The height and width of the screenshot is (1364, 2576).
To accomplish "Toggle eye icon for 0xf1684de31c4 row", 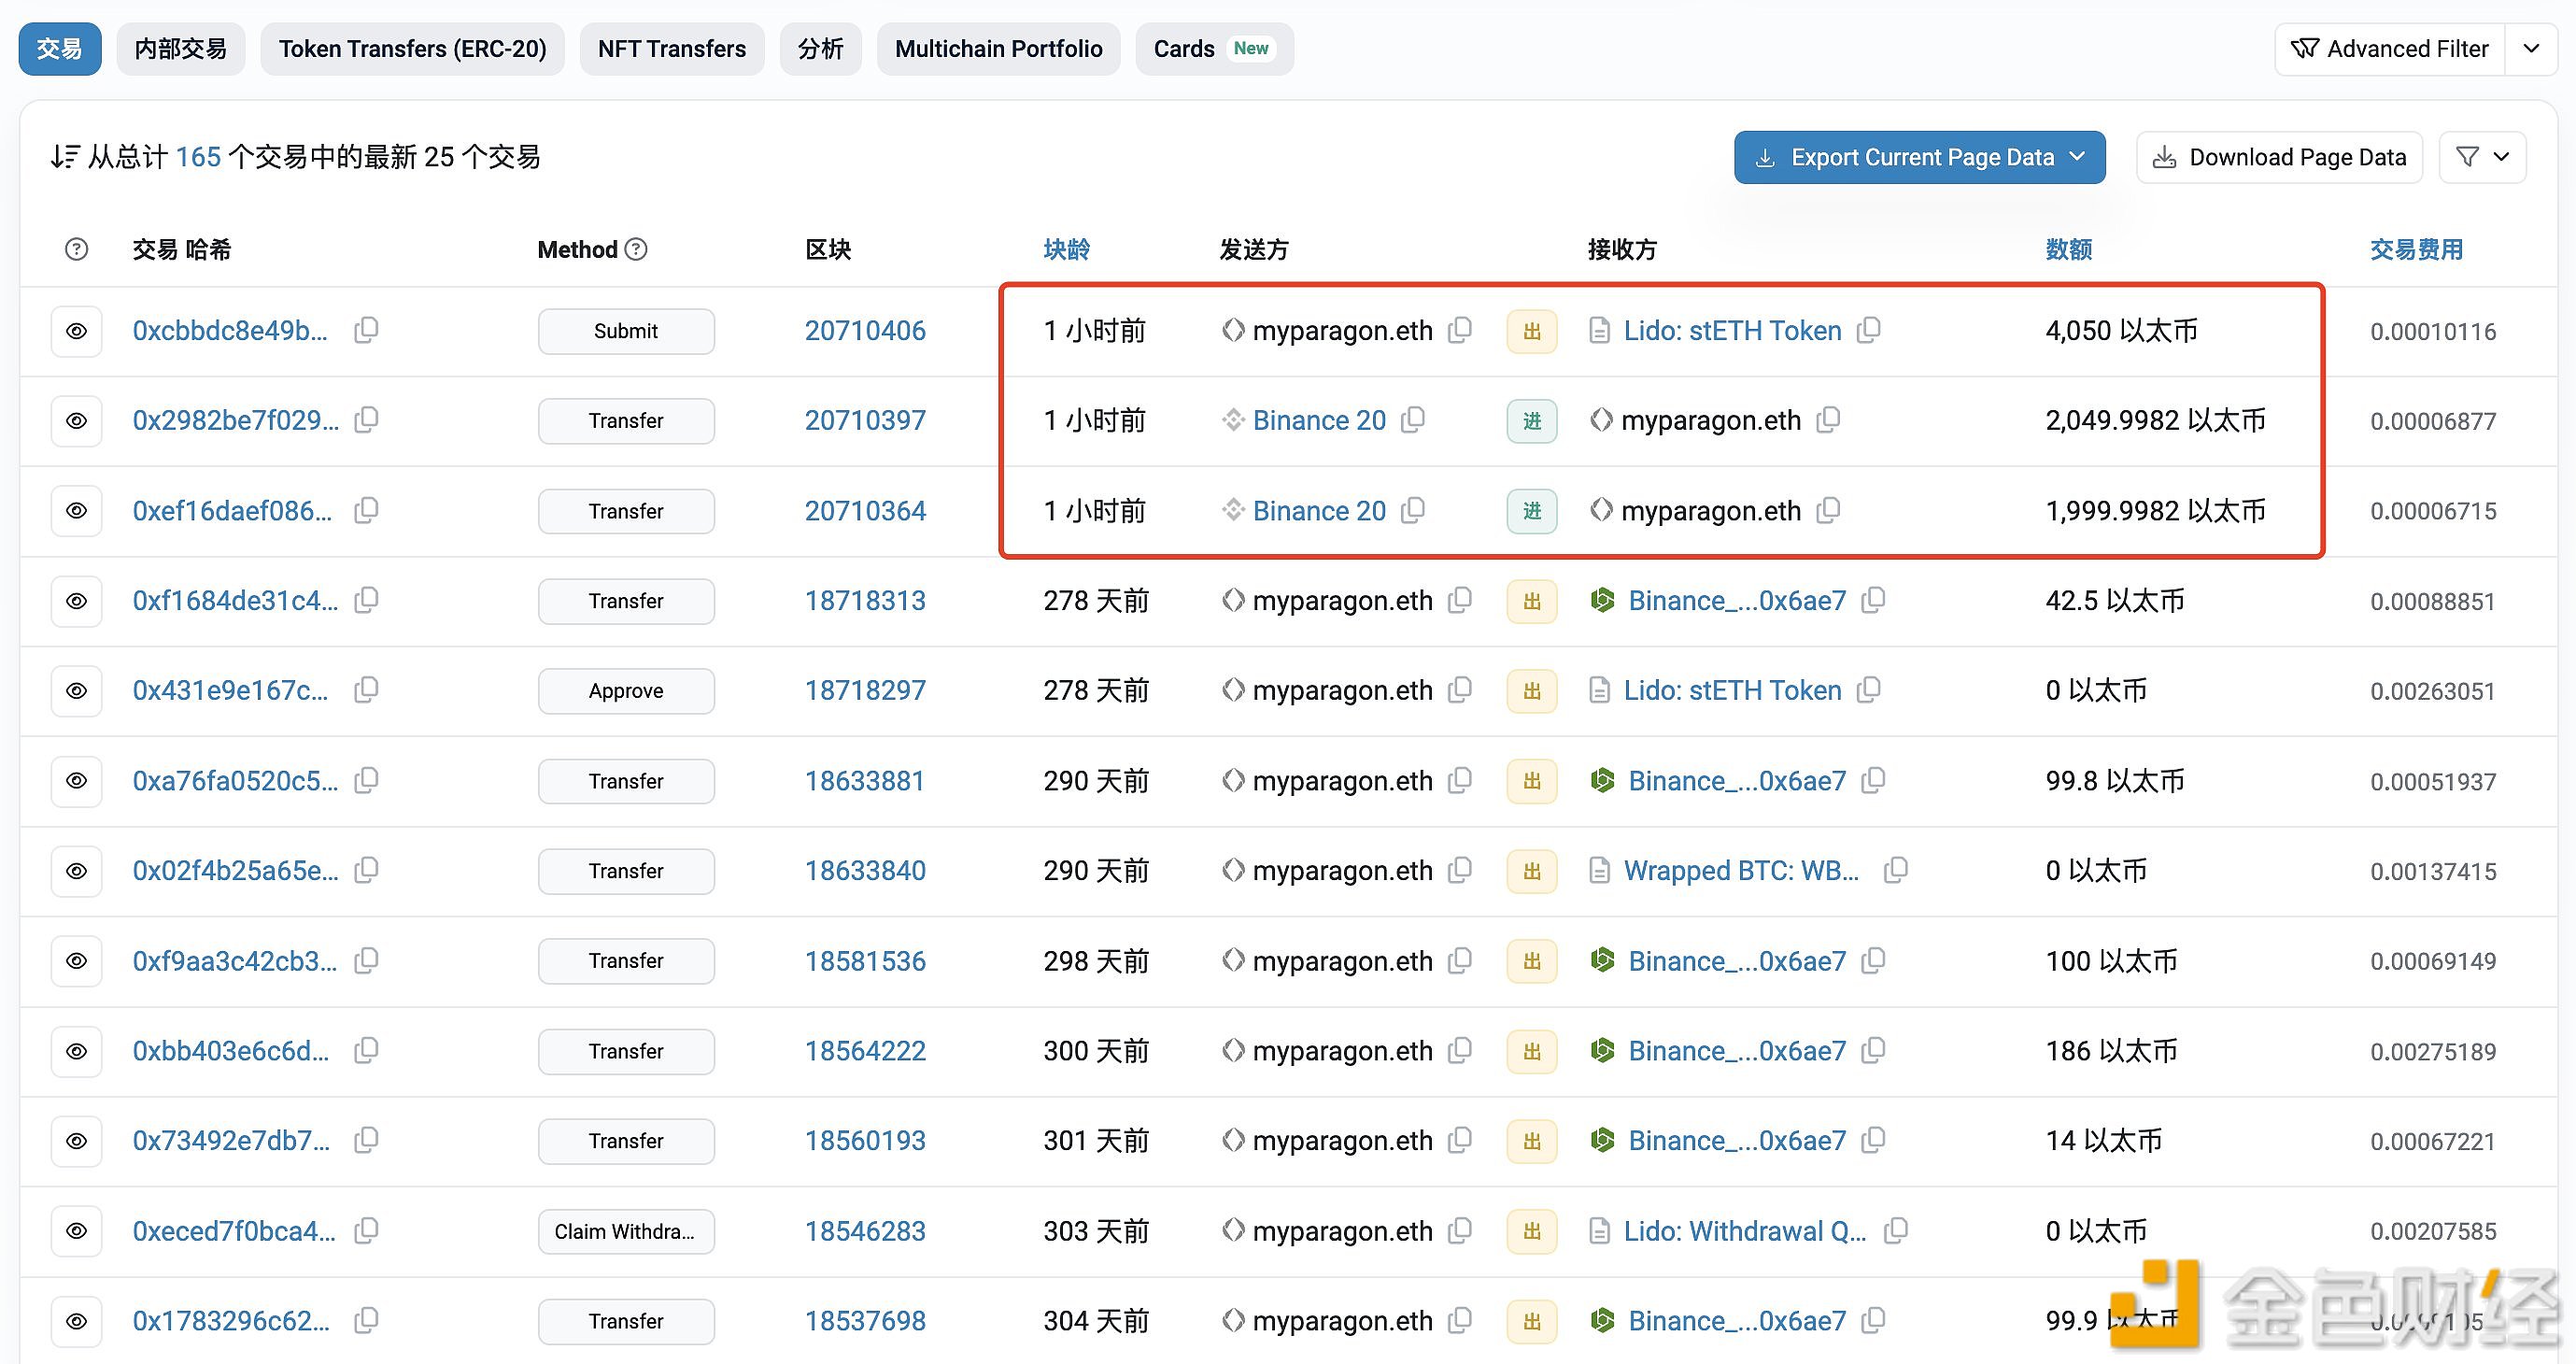I will pyautogui.click(x=77, y=602).
